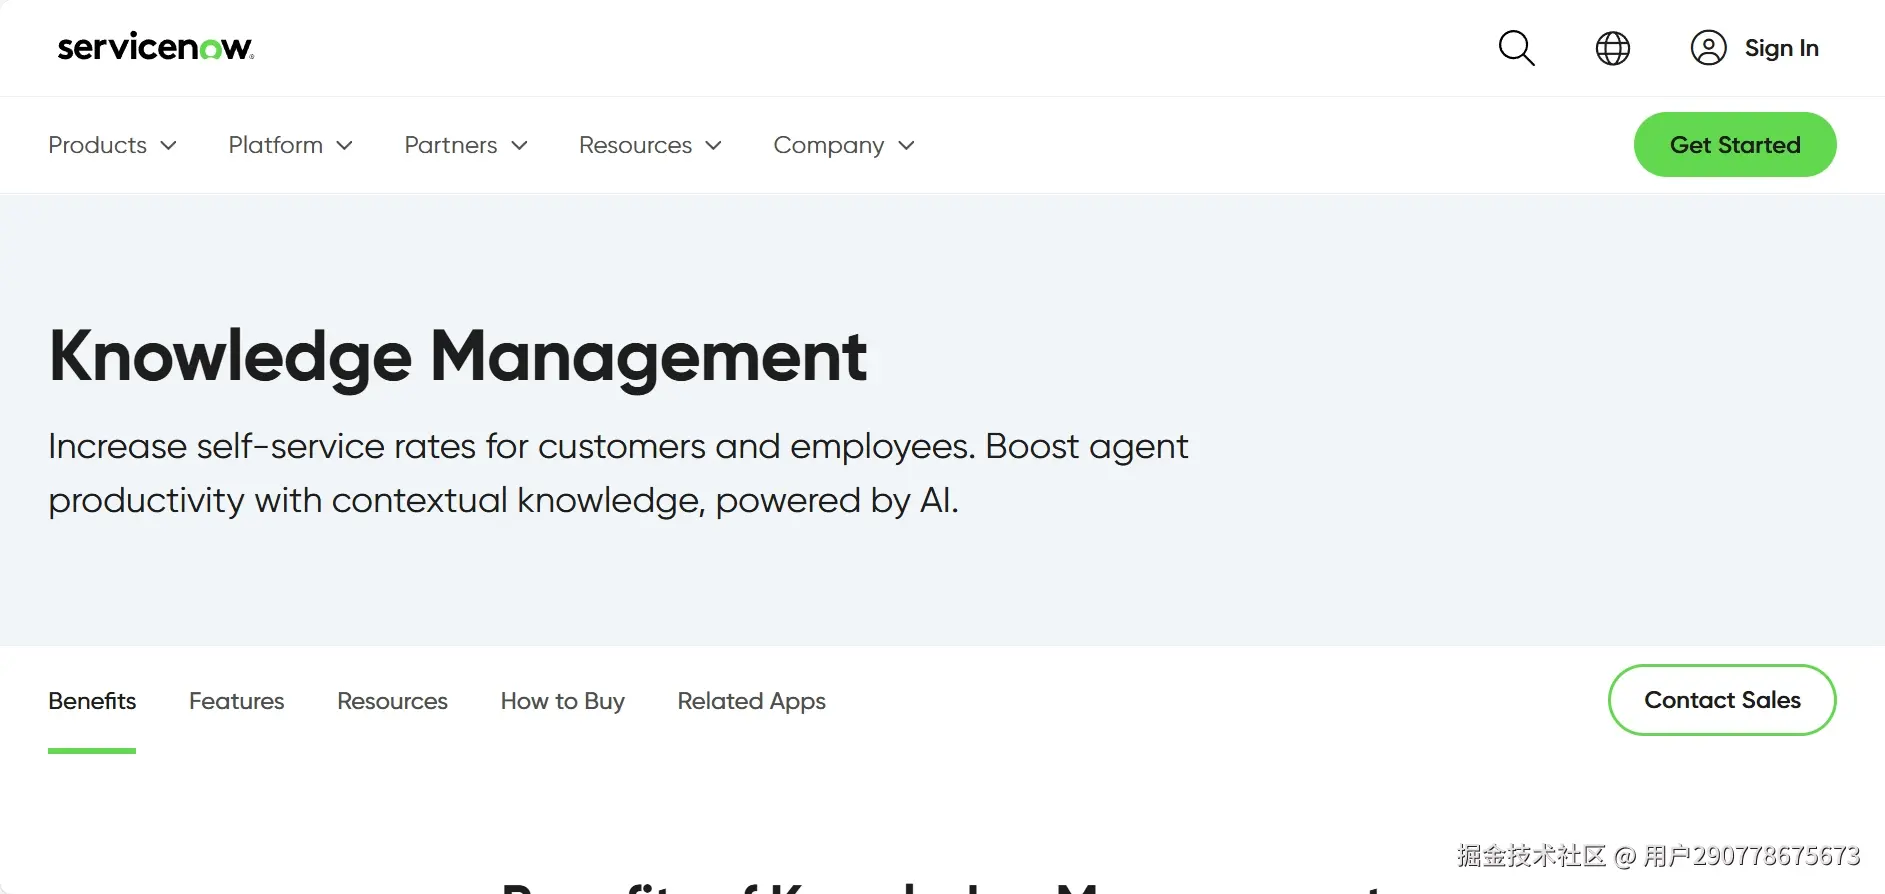This screenshot has height=894, width=1885.
Task: Click the Knowledge Management heading
Action: coord(458,356)
